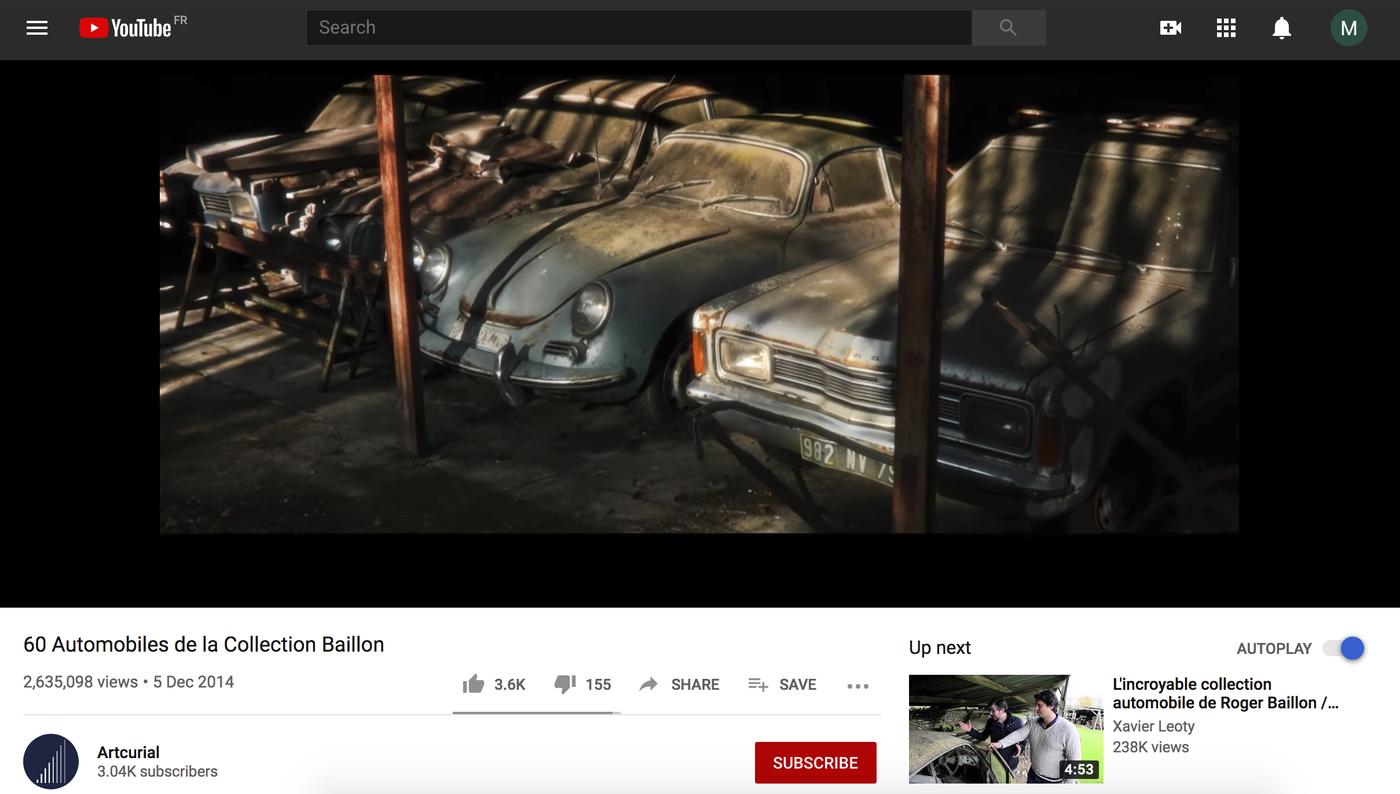Open the Up next video thumbnail
This screenshot has width=1400, height=794.
click(1006, 729)
